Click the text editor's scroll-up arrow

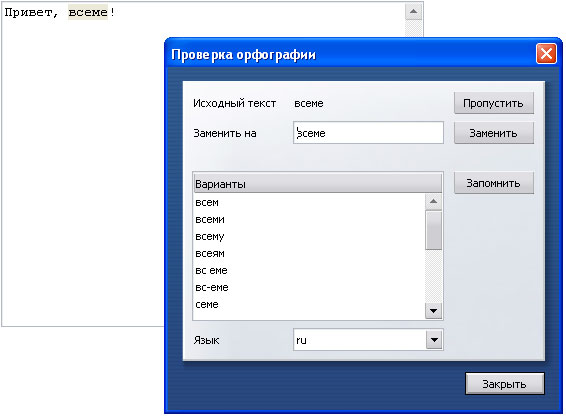[x=414, y=12]
